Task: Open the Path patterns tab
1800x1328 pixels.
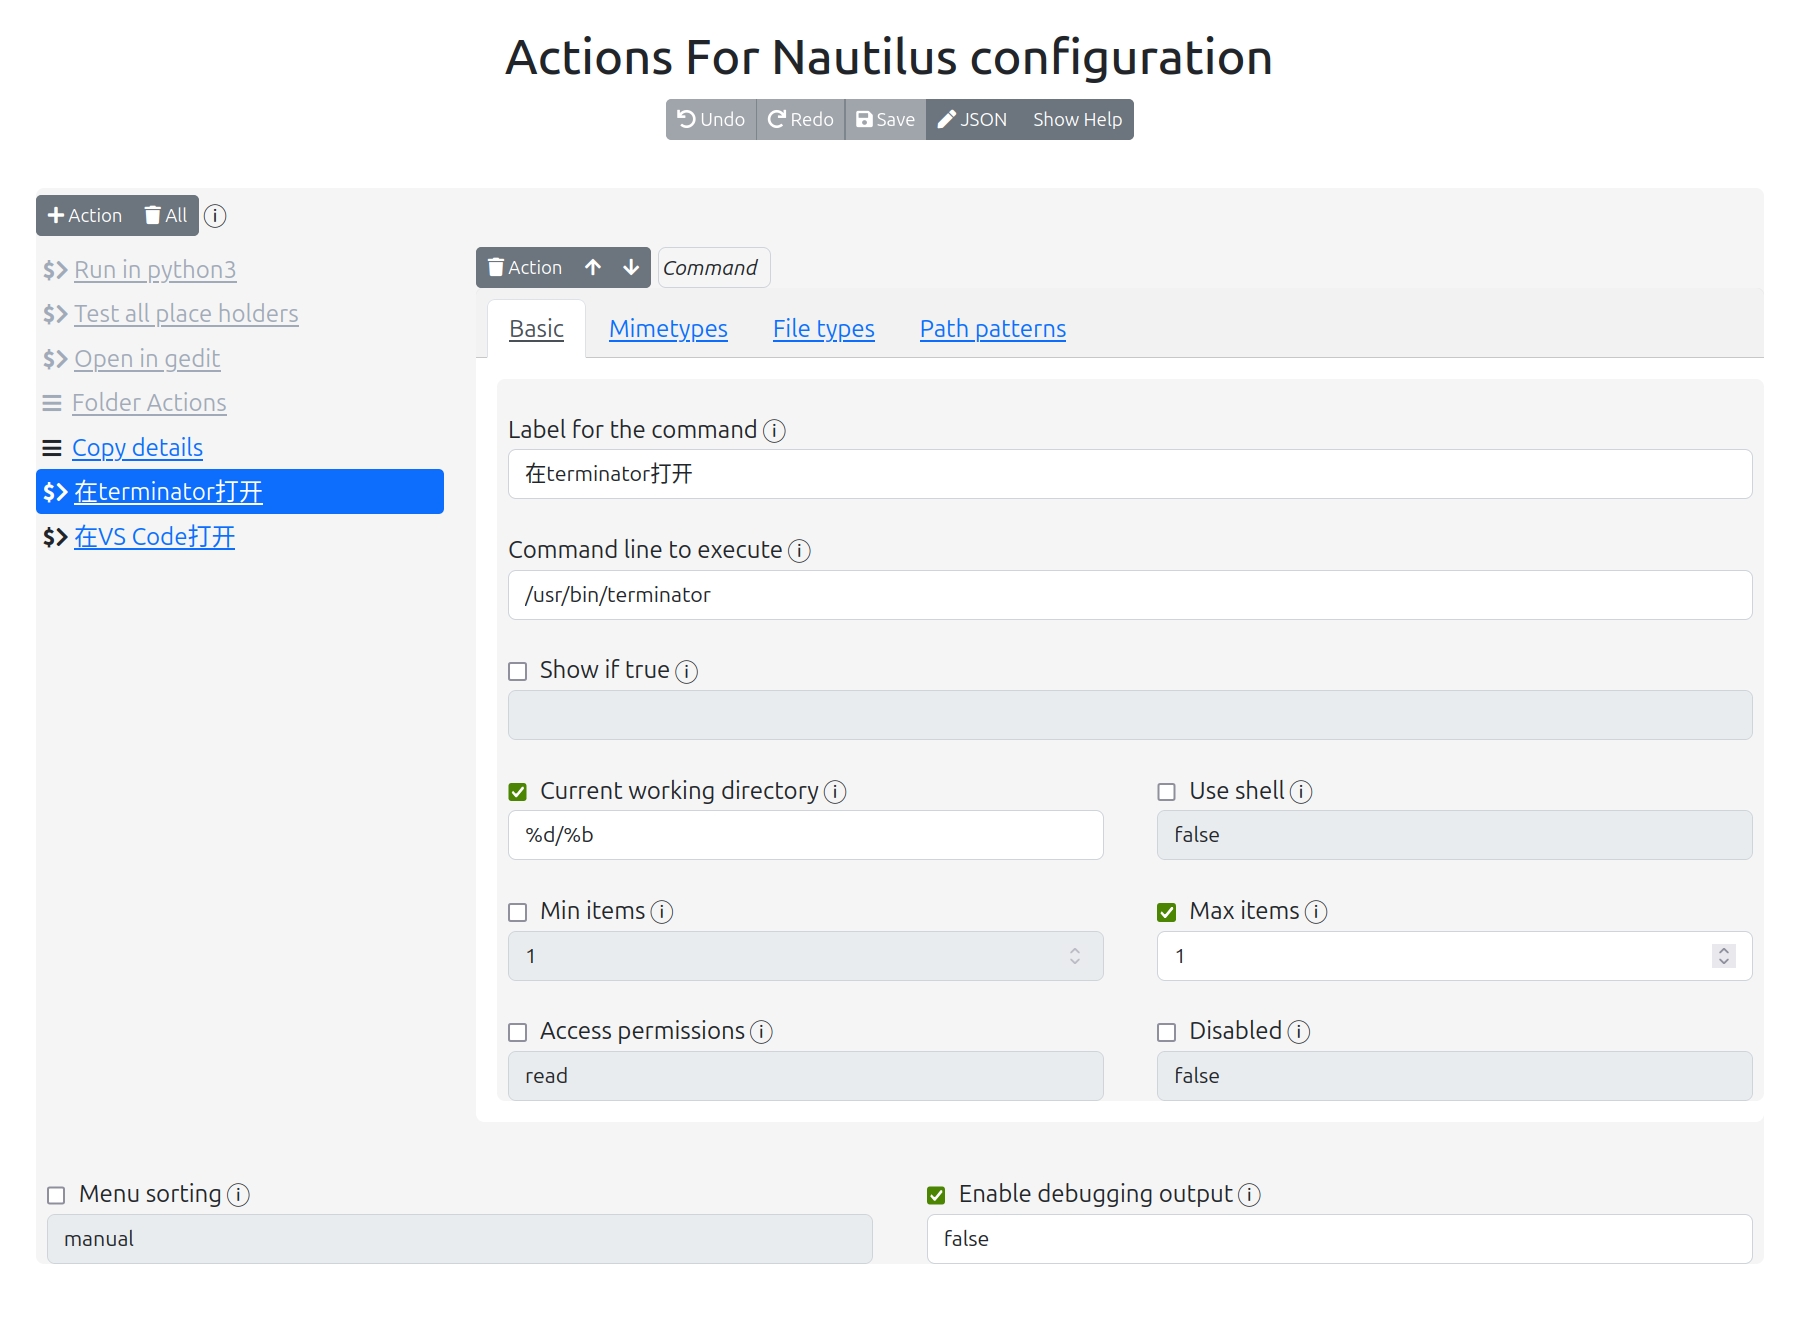Action: pyautogui.click(x=992, y=329)
